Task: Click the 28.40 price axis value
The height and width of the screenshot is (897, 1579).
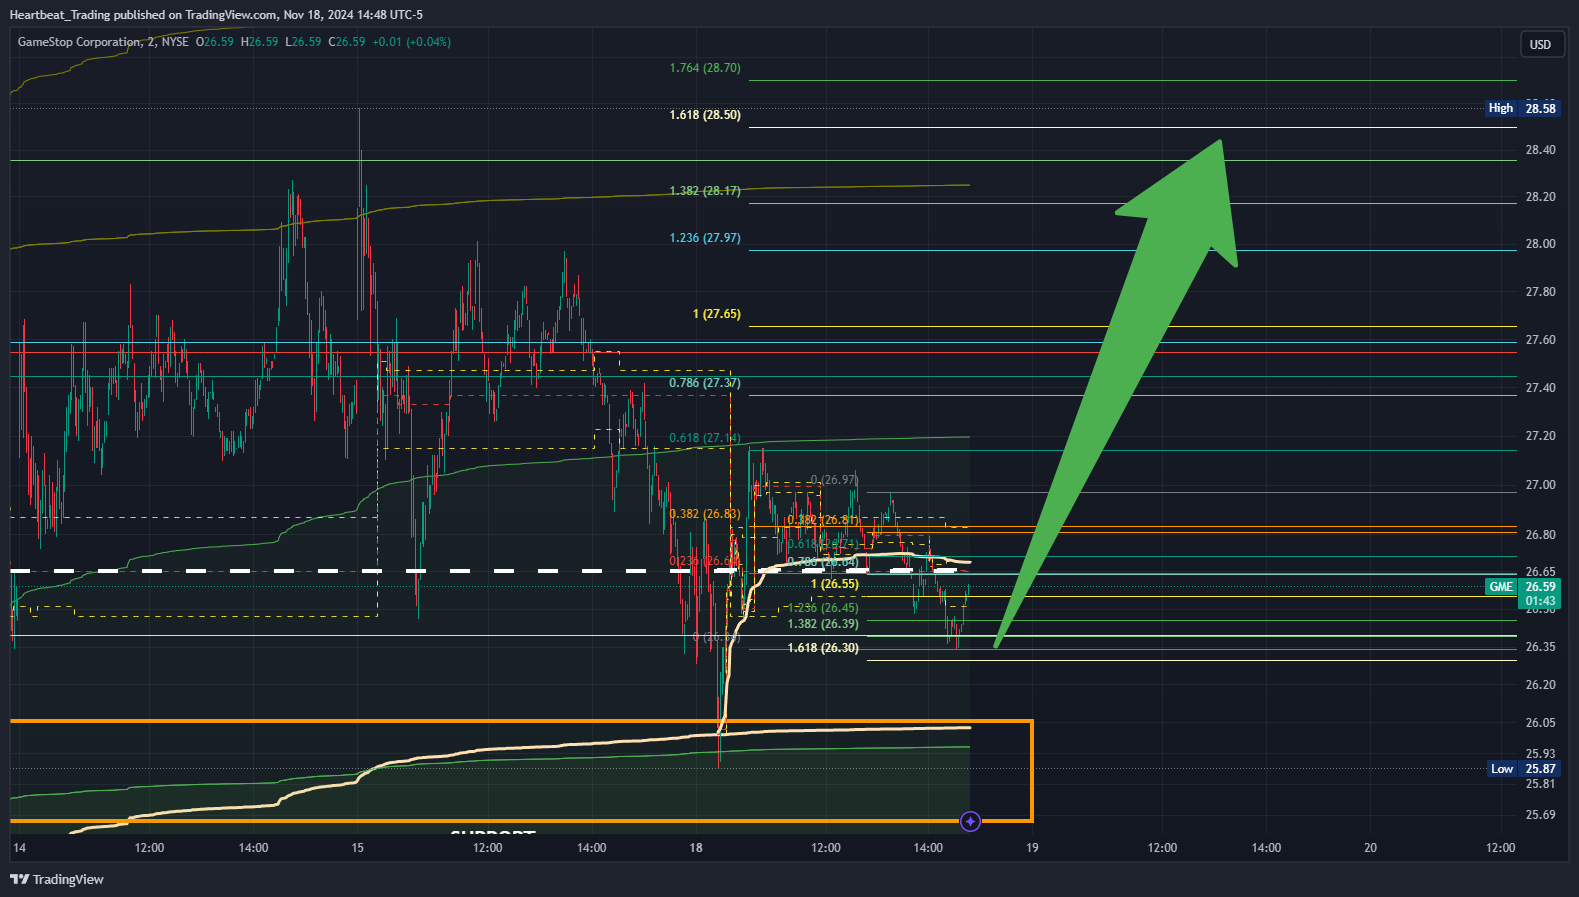Action: coord(1540,150)
